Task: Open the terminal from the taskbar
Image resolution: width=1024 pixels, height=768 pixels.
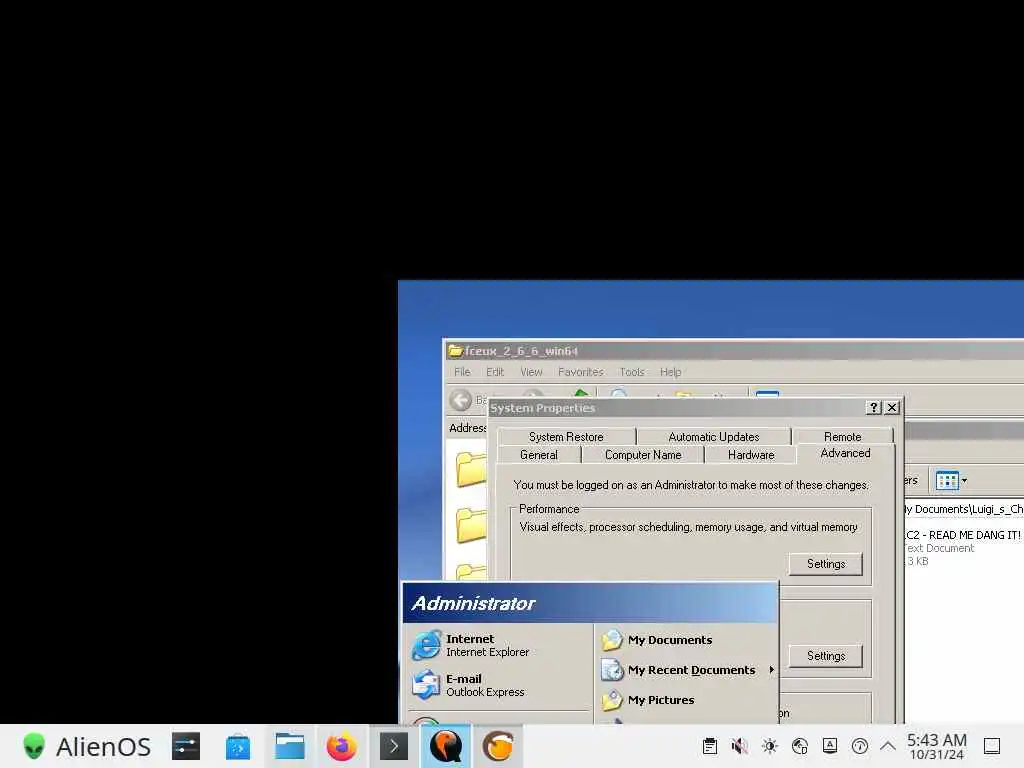Action: [394, 746]
